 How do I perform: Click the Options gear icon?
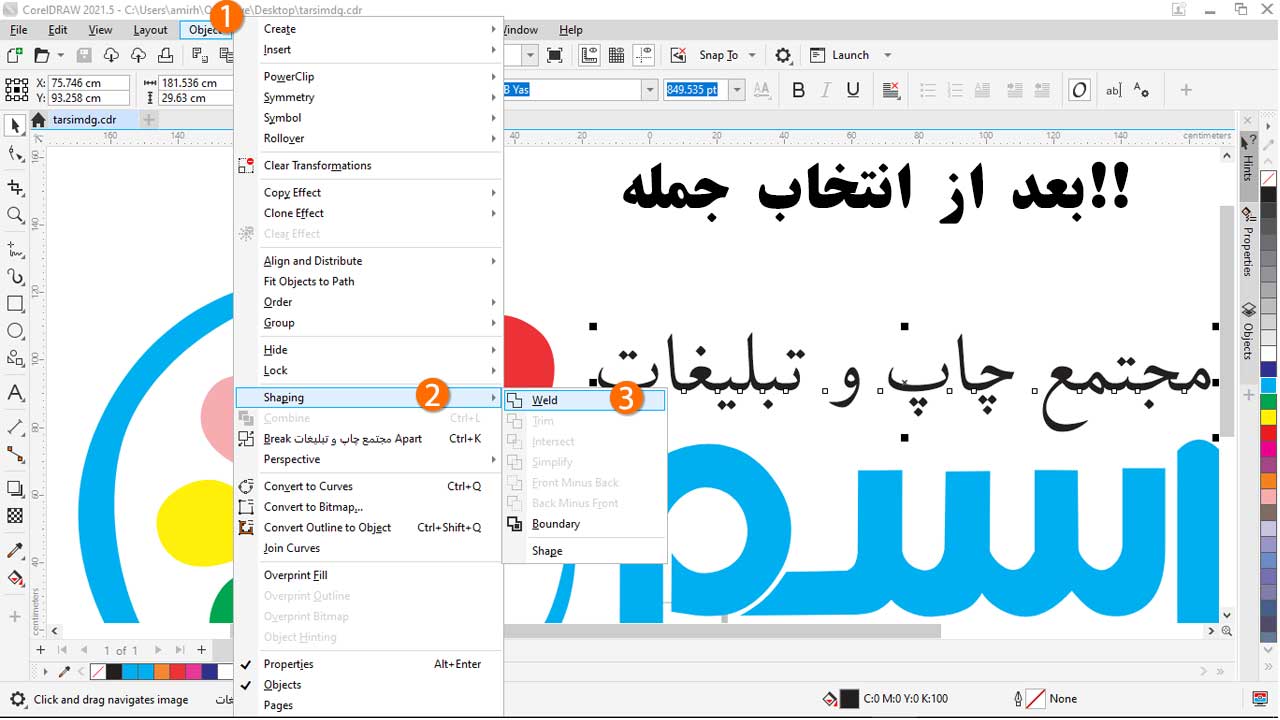[783, 56]
